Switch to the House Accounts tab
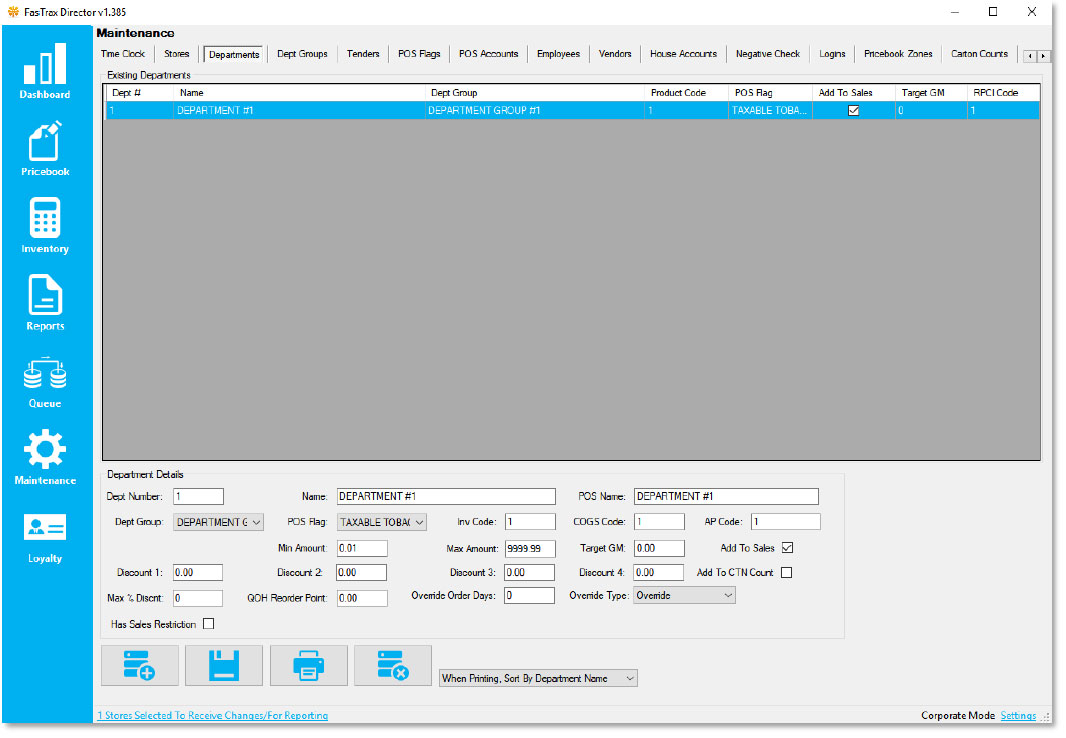Viewport: 1066px width, 738px height. coord(684,54)
